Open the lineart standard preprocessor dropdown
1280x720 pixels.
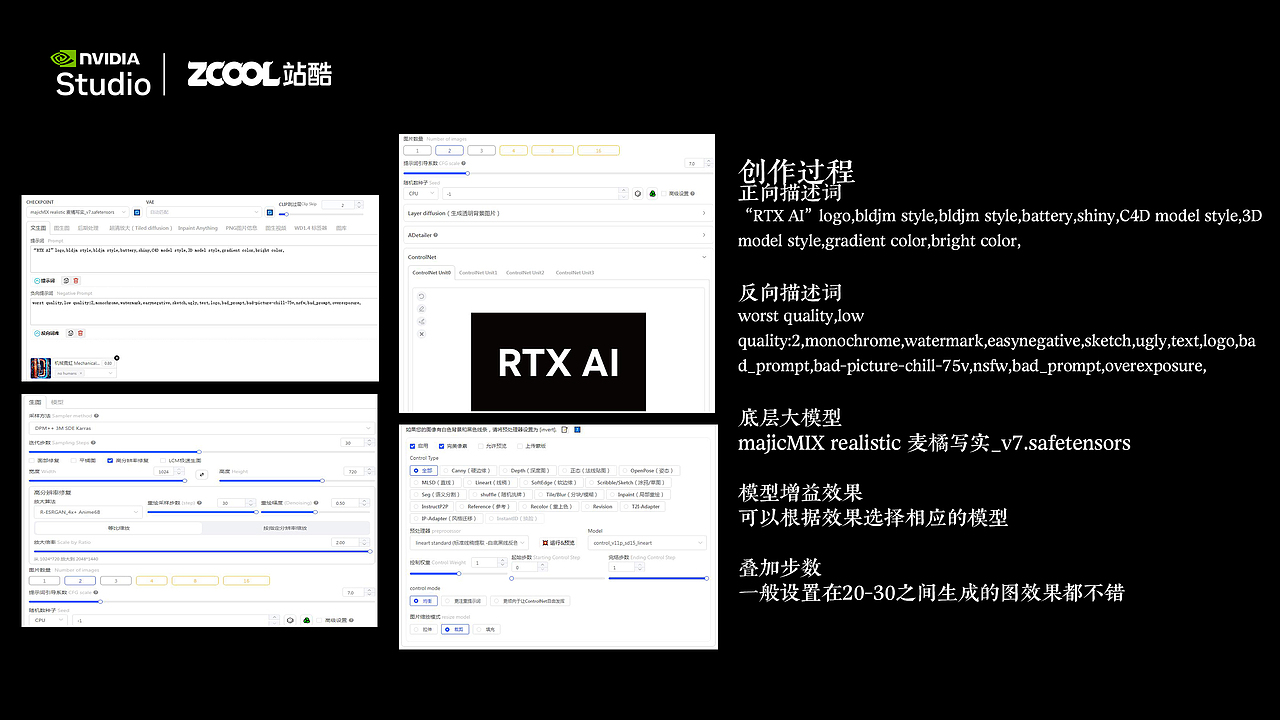[x=469, y=543]
